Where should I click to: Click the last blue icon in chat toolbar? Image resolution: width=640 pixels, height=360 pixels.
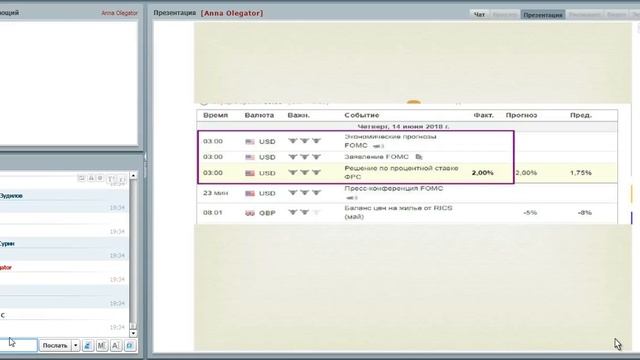(x=130, y=345)
